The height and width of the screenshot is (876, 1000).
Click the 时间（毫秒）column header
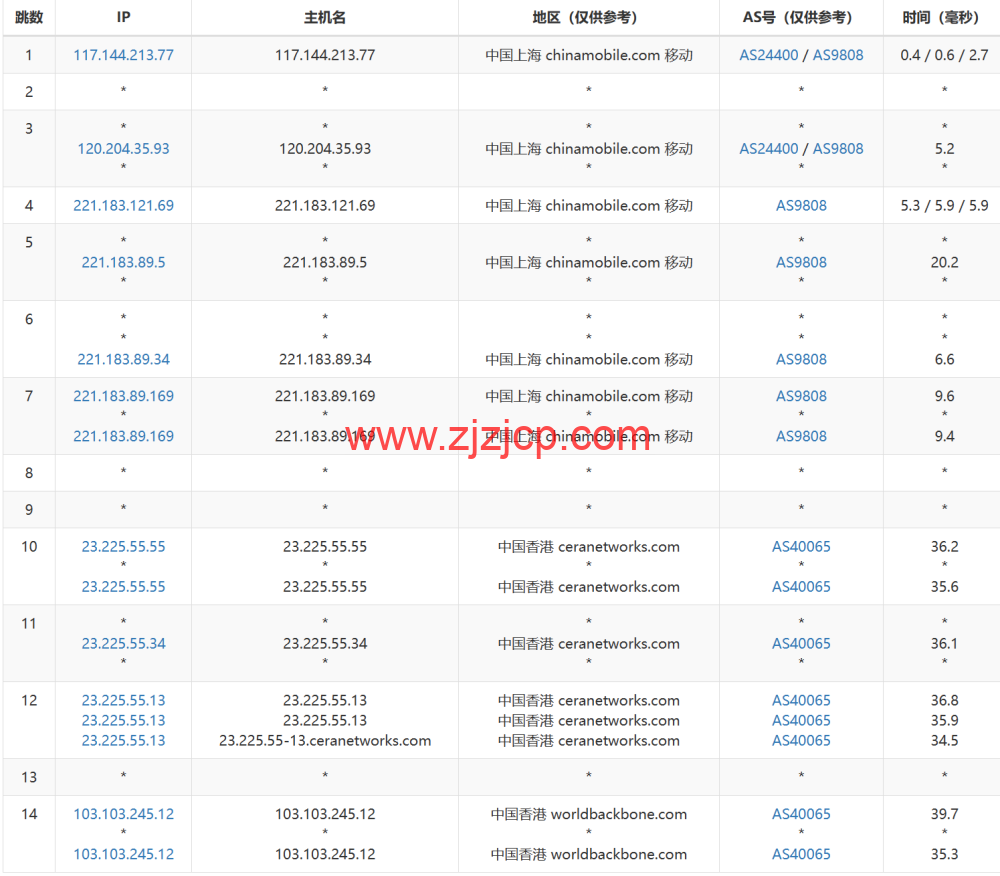(942, 17)
